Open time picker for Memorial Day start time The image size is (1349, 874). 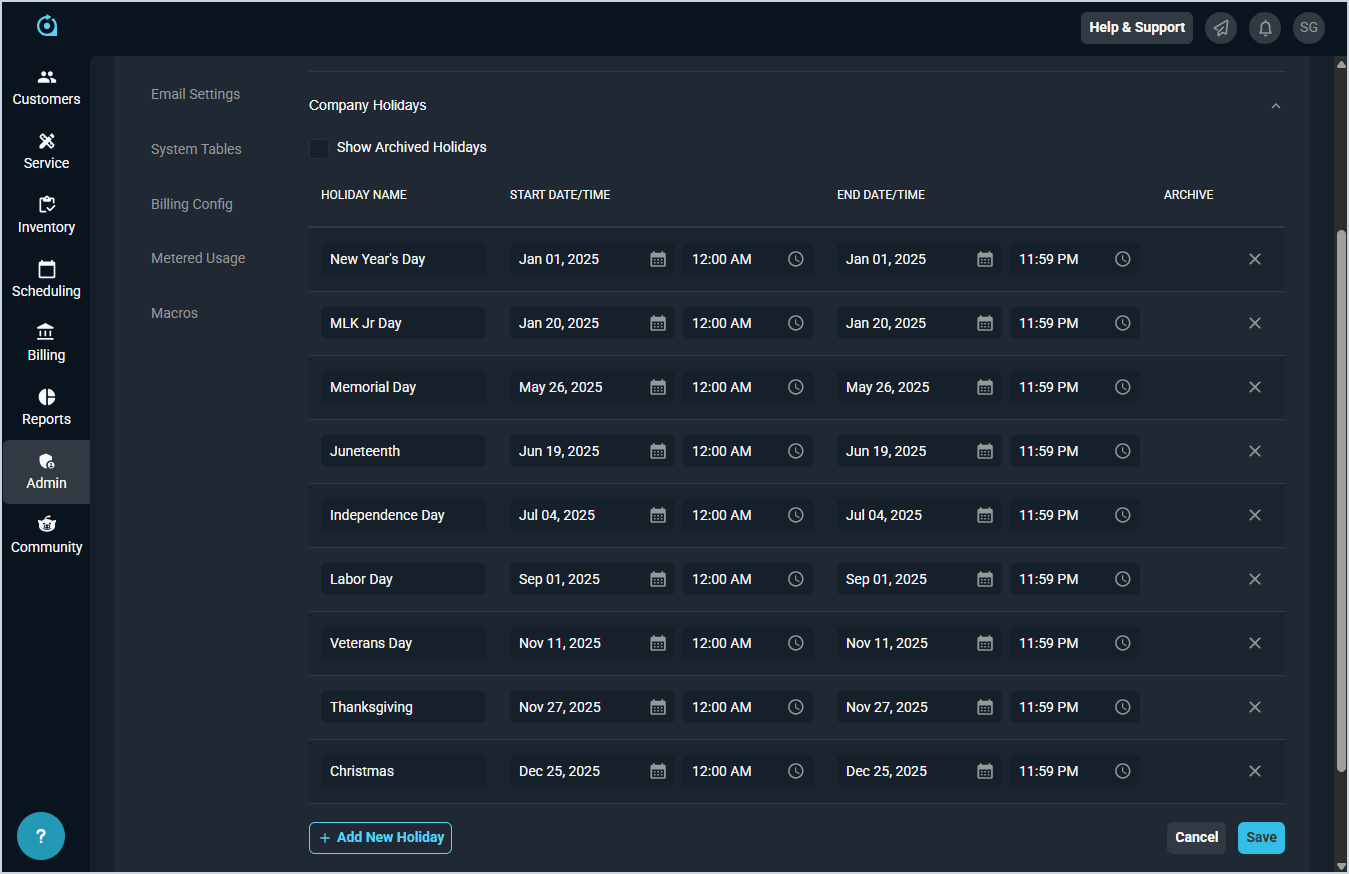[x=796, y=387]
